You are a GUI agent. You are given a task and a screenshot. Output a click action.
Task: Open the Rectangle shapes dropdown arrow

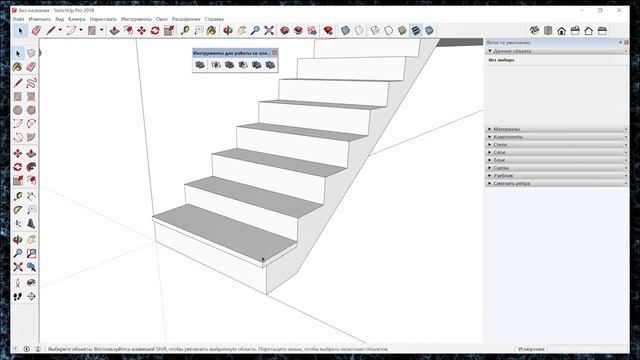[102, 30]
